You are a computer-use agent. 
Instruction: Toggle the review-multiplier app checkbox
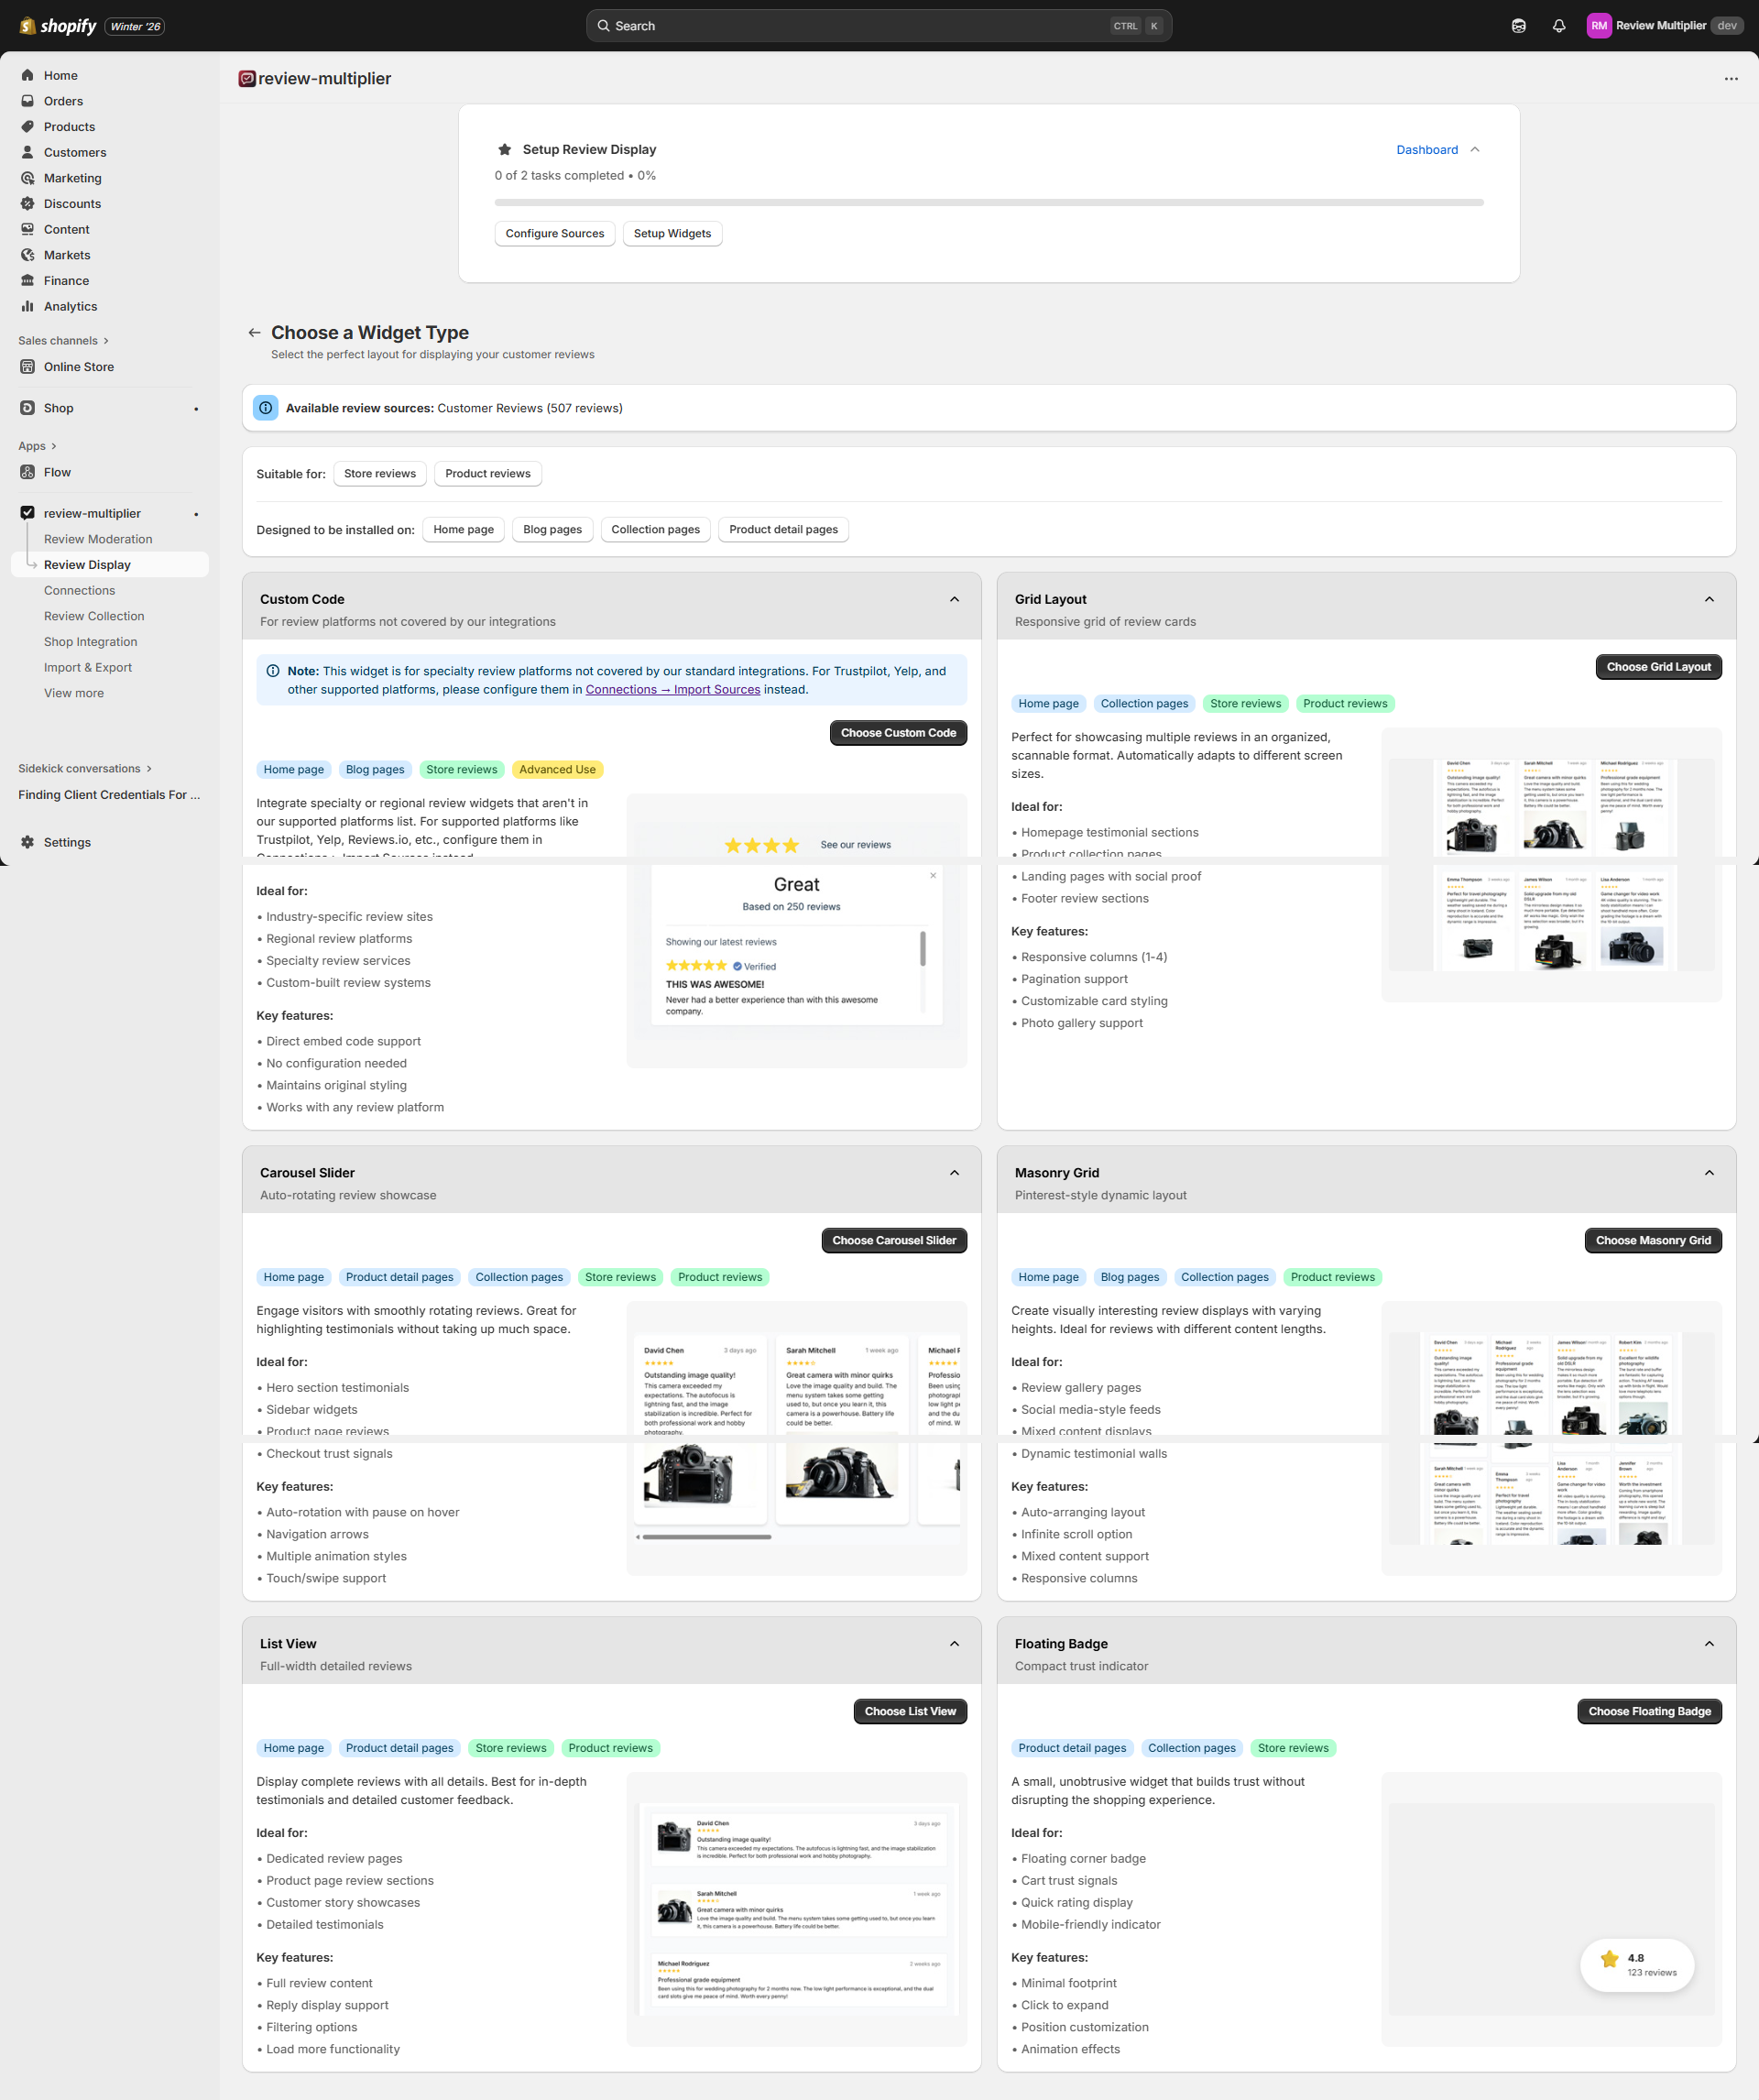pos(27,512)
